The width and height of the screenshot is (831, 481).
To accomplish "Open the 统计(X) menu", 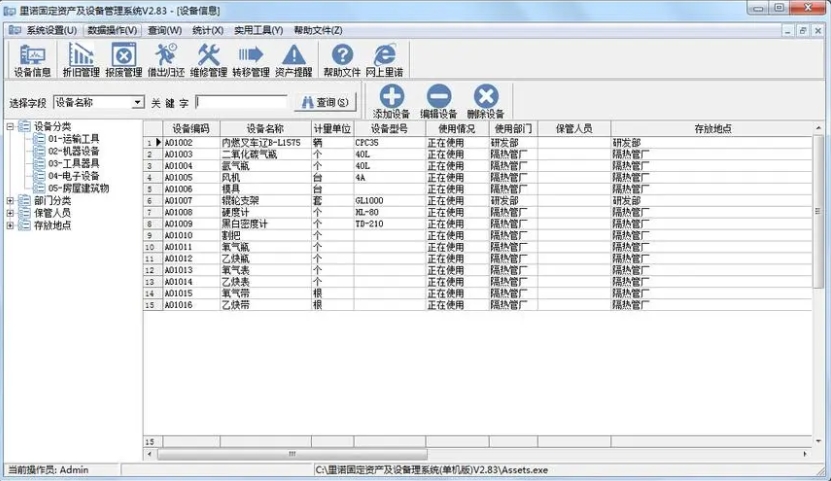I will 208,30.
